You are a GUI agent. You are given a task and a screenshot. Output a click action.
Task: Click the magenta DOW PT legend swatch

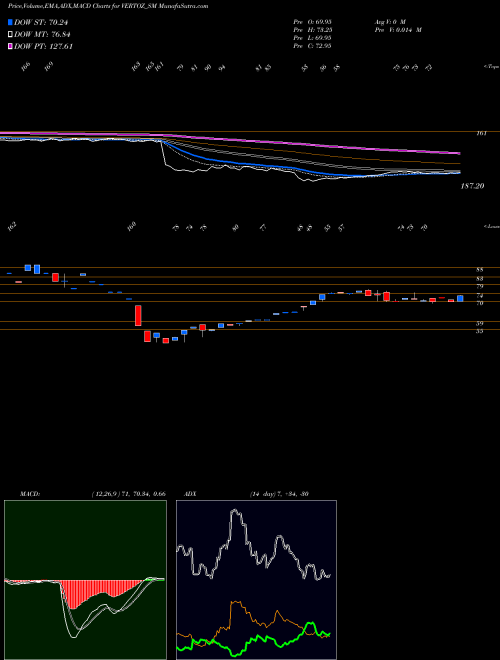coord(10,46)
